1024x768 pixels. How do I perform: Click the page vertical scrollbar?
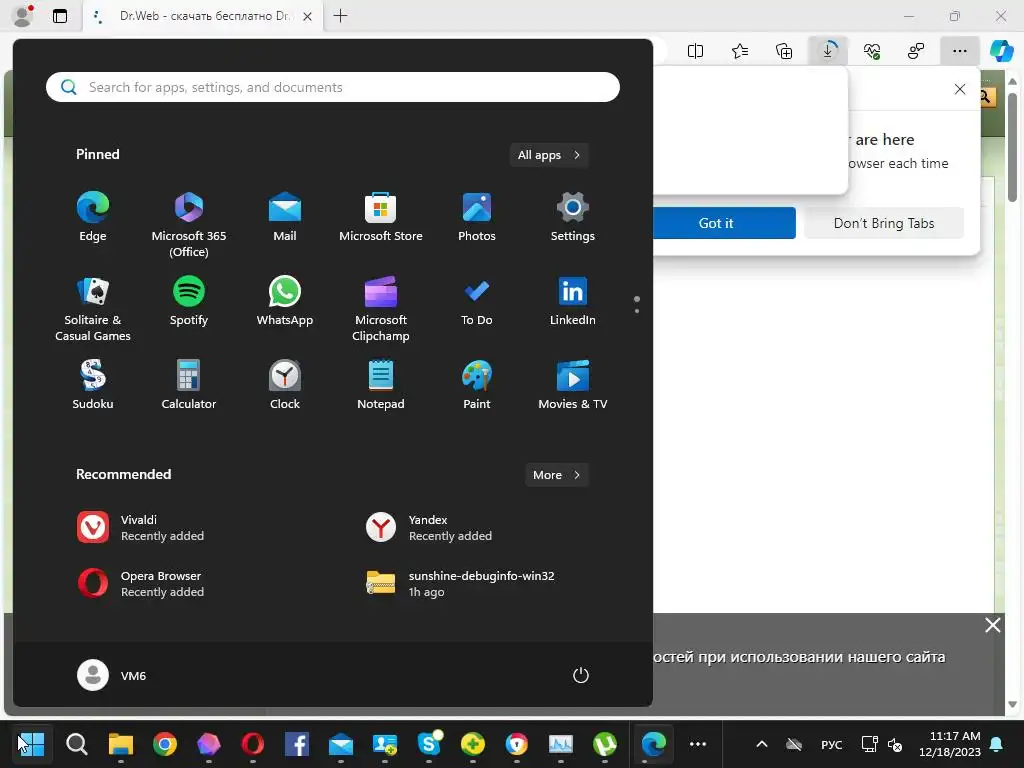1012,147
